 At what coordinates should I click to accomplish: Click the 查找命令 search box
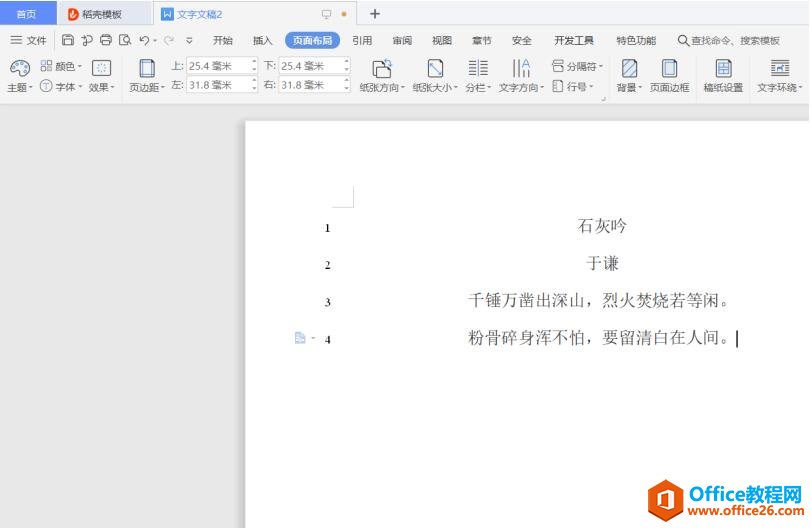point(729,40)
